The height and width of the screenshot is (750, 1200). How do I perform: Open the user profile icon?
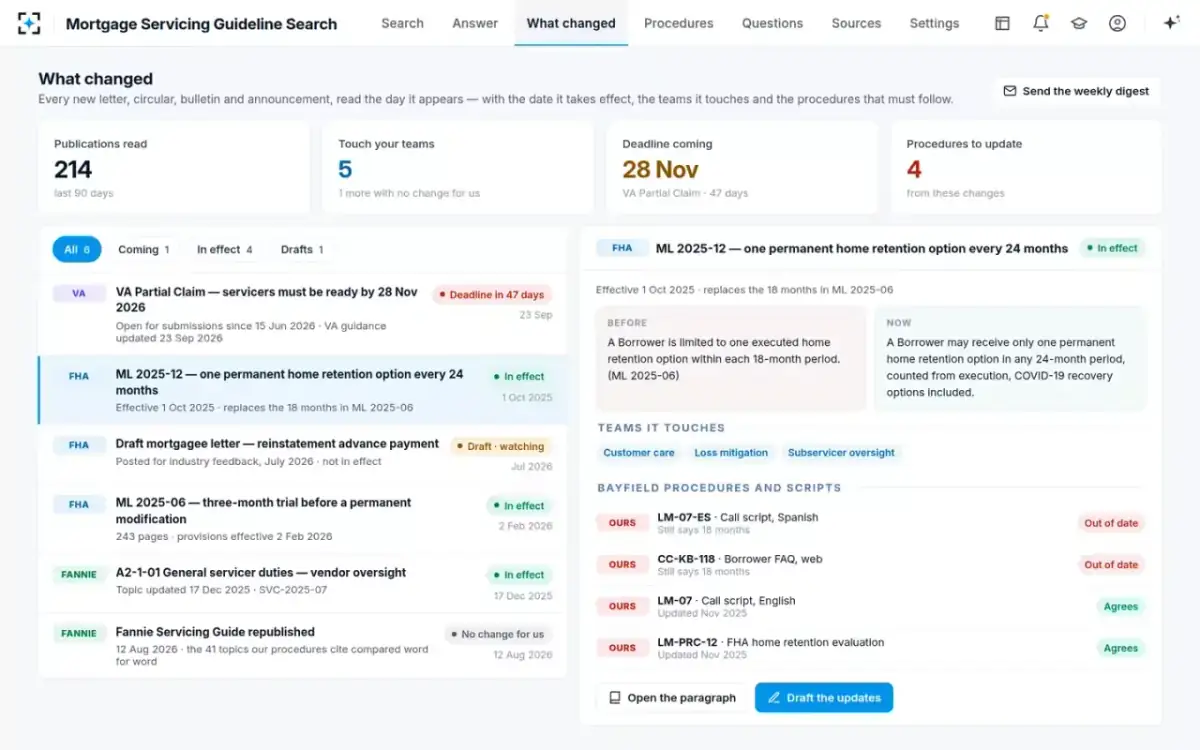point(1117,23)
